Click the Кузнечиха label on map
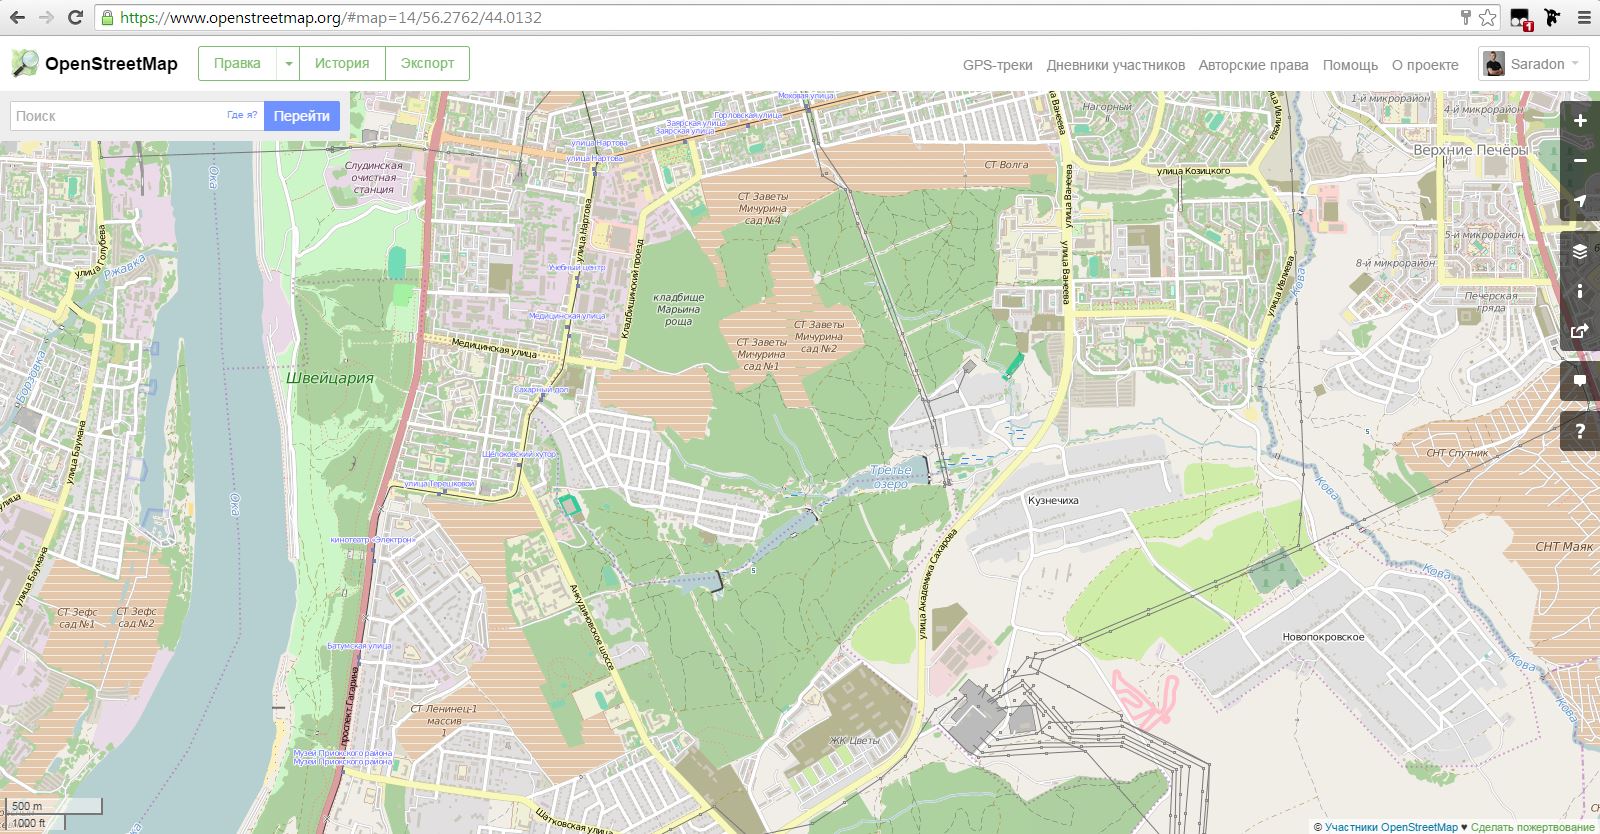Image resolution: width=1600 pixels, height=834 pixels. point(1053,500)
